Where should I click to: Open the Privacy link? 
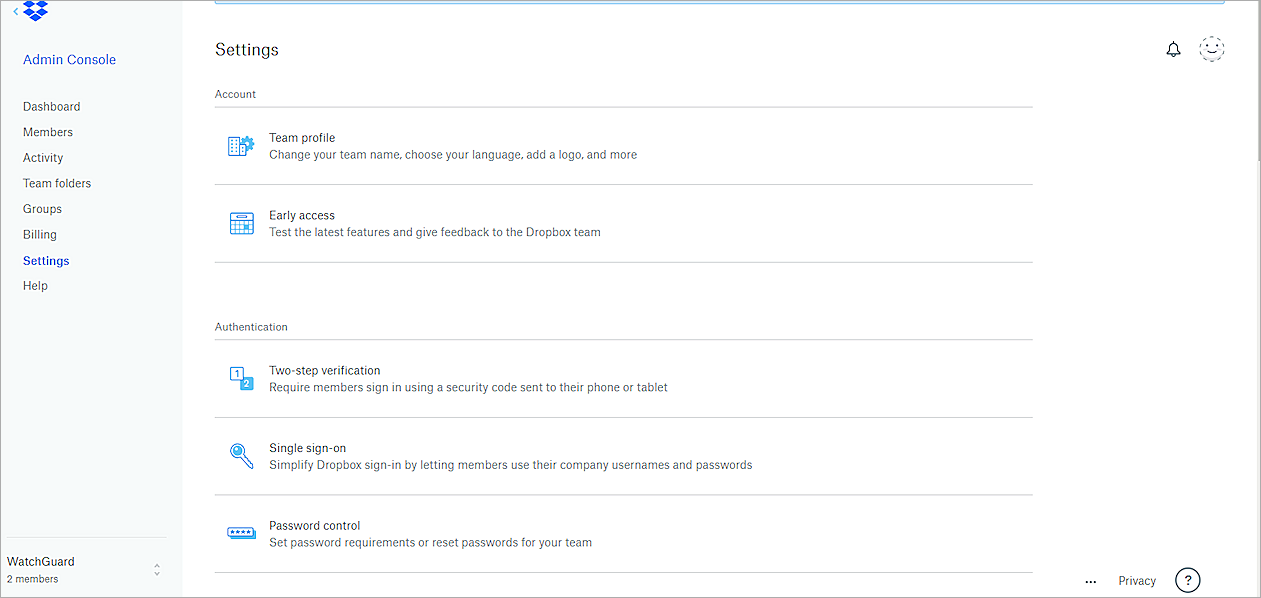[1136, 580]
